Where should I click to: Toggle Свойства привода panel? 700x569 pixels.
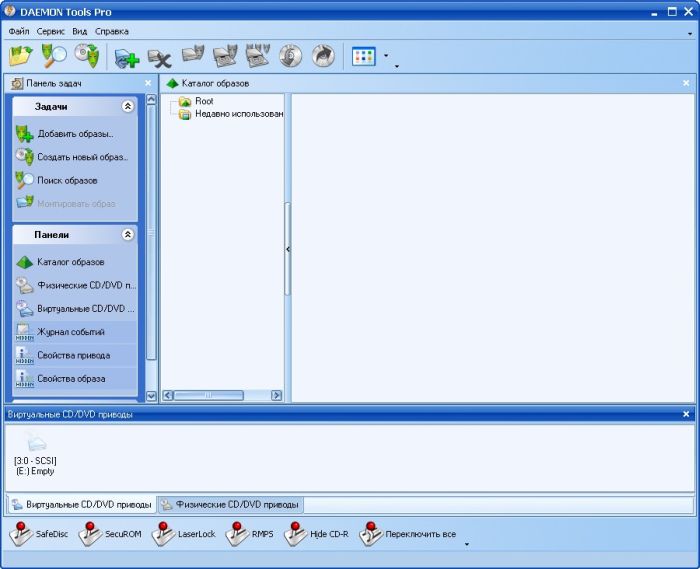[75, 355]
